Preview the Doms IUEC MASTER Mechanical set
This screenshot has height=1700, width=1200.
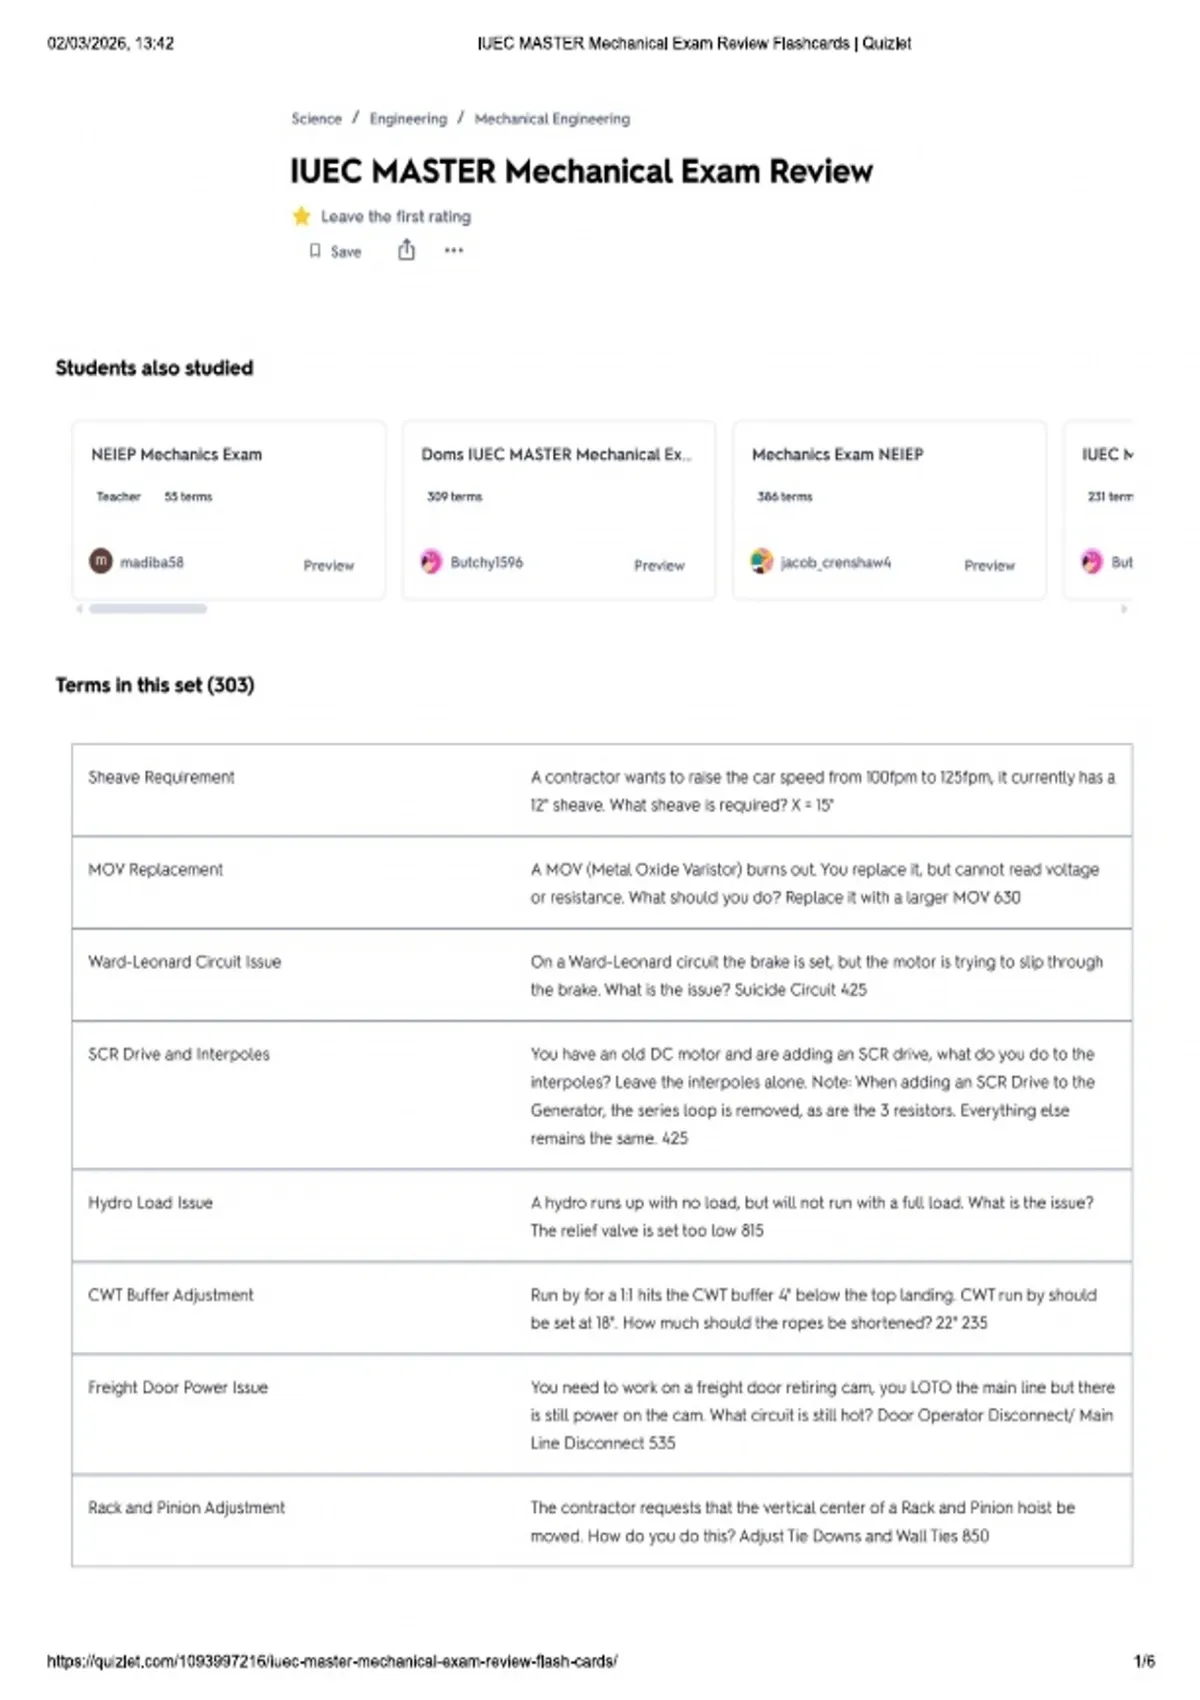(x=659, y=565)
